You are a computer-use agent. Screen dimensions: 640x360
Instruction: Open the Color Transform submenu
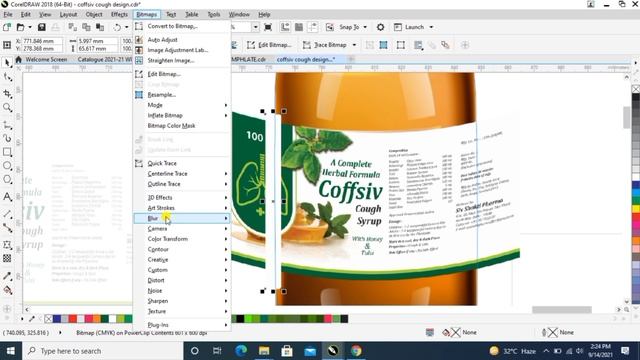(182, 239)
